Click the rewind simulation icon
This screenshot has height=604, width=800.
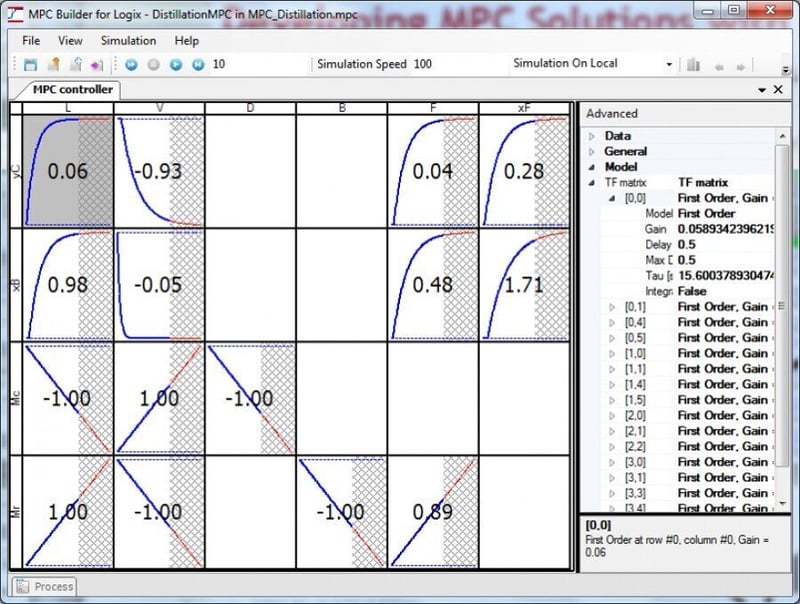[x=131, y=63]
